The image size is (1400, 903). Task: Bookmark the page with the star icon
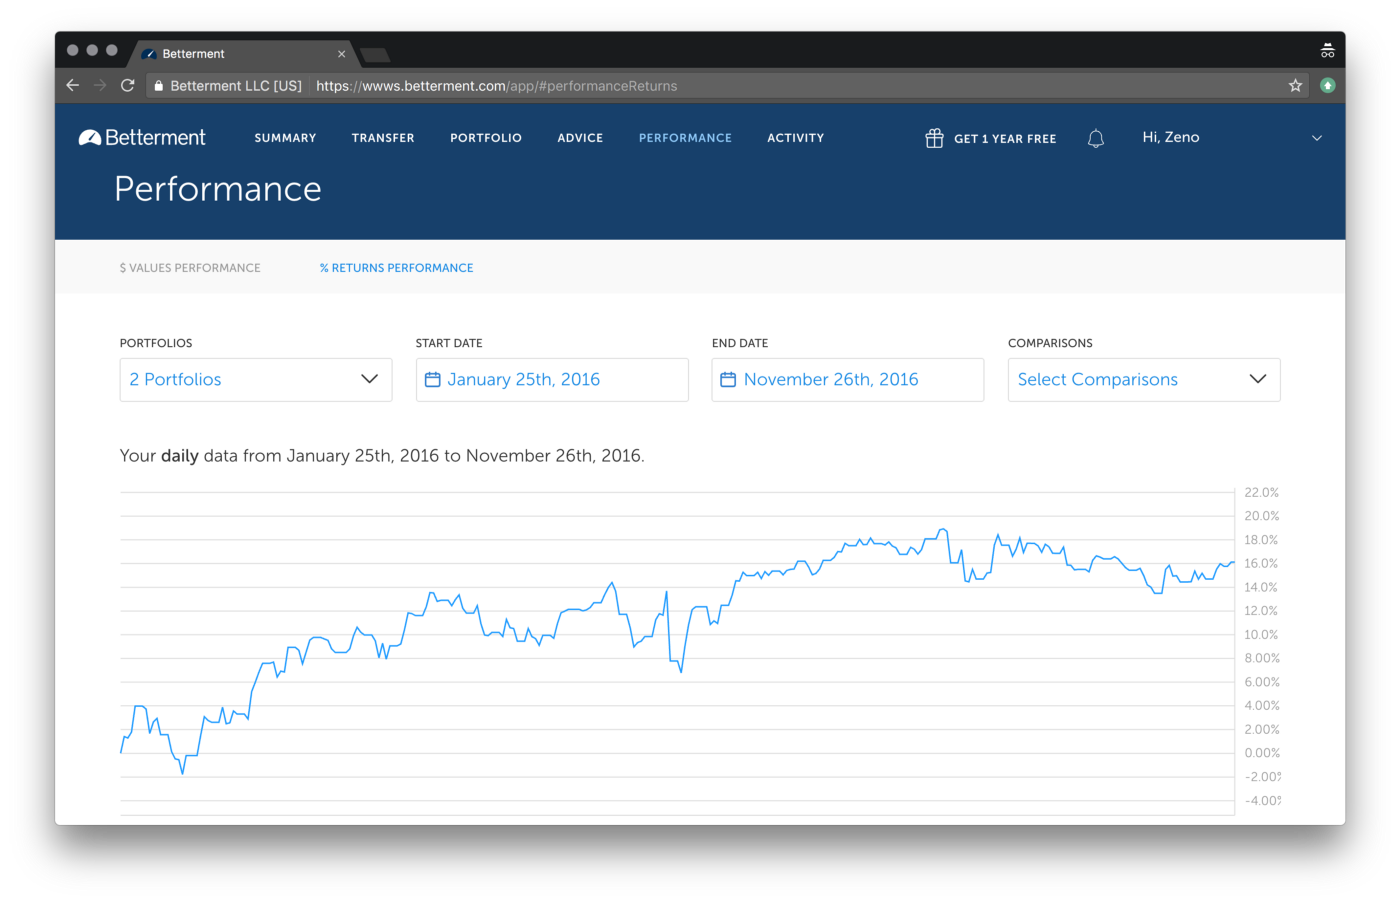pyautogui.click(x=1295, y=85)
